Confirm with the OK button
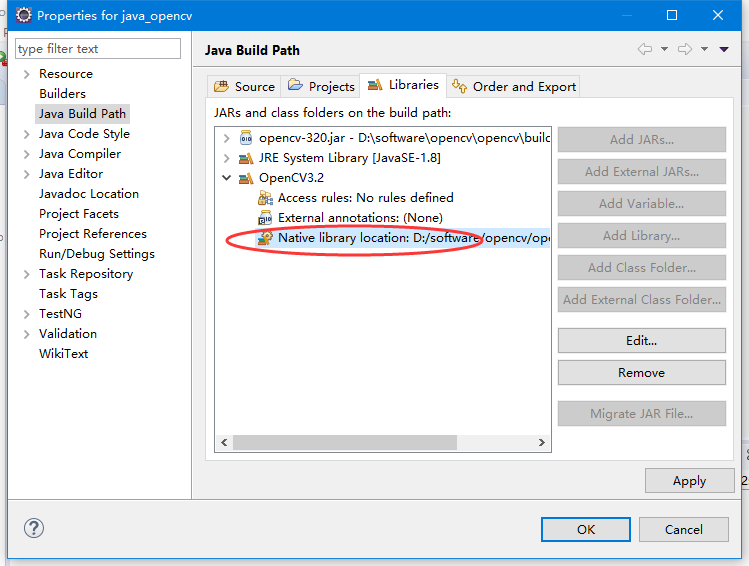Screen dimensions: 749x566 [586, 529]
